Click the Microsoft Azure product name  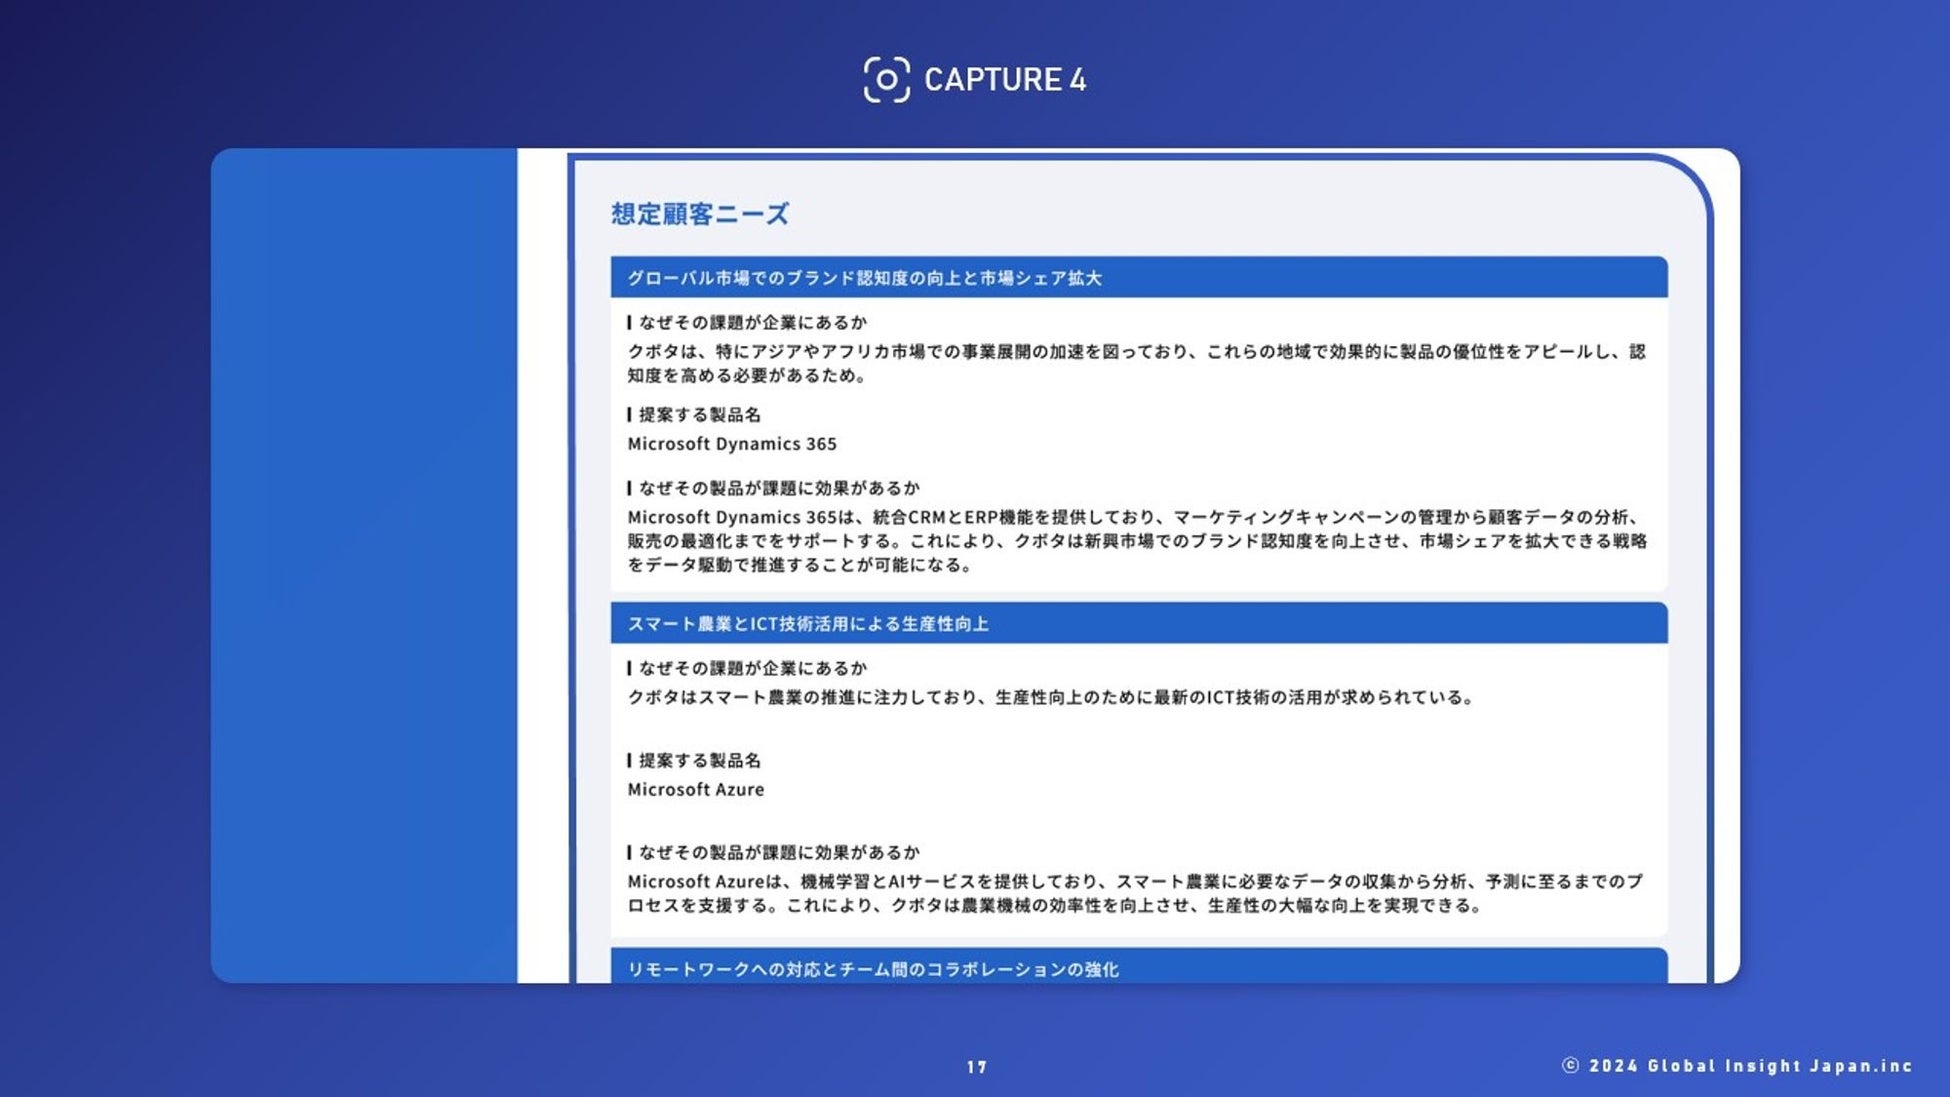(x=696, y=790)
